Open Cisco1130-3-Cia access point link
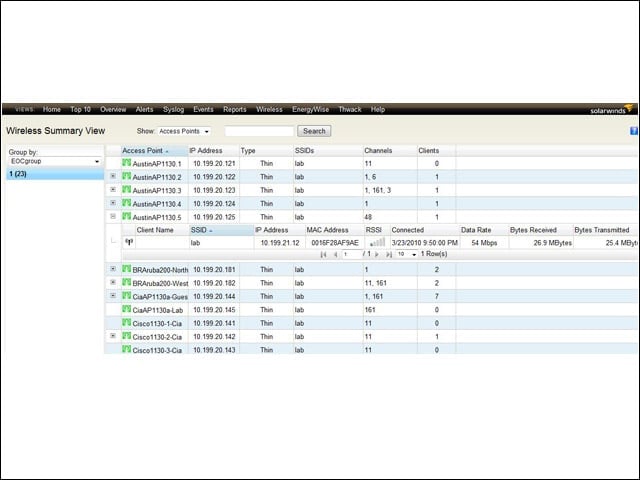 (158, 350)
